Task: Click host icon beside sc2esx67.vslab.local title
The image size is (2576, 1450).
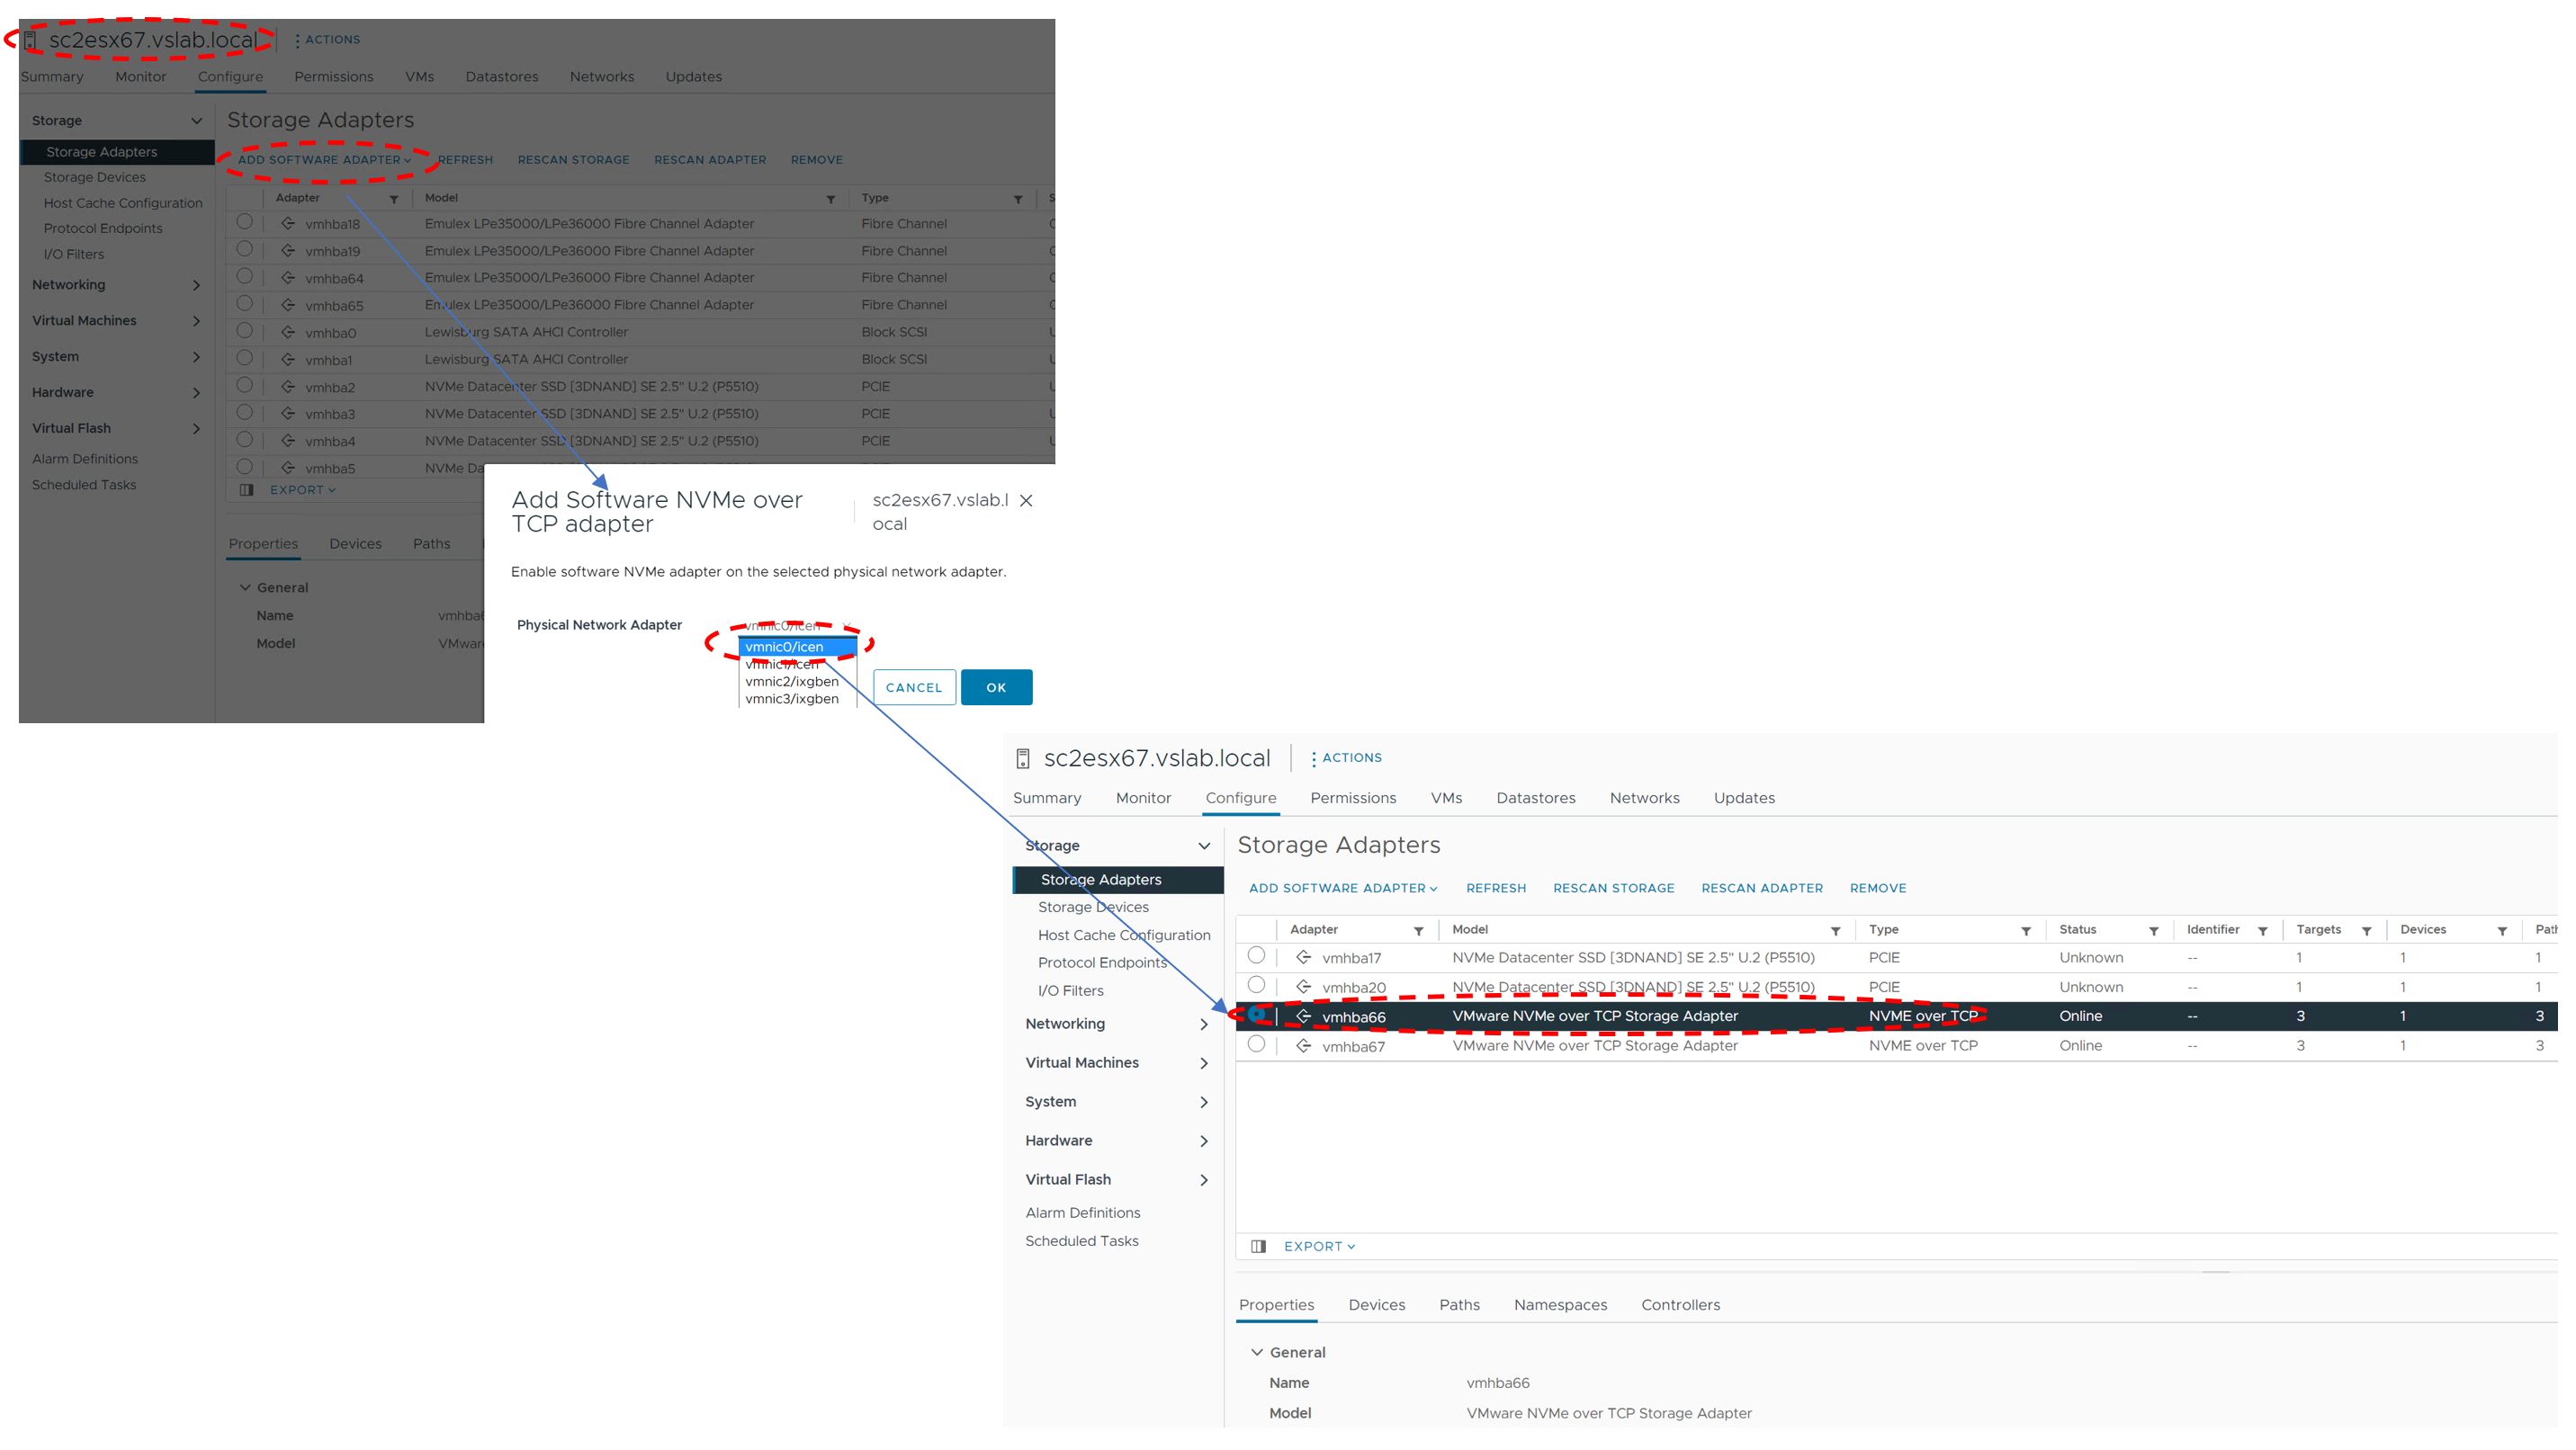Action: (1022, 759)
